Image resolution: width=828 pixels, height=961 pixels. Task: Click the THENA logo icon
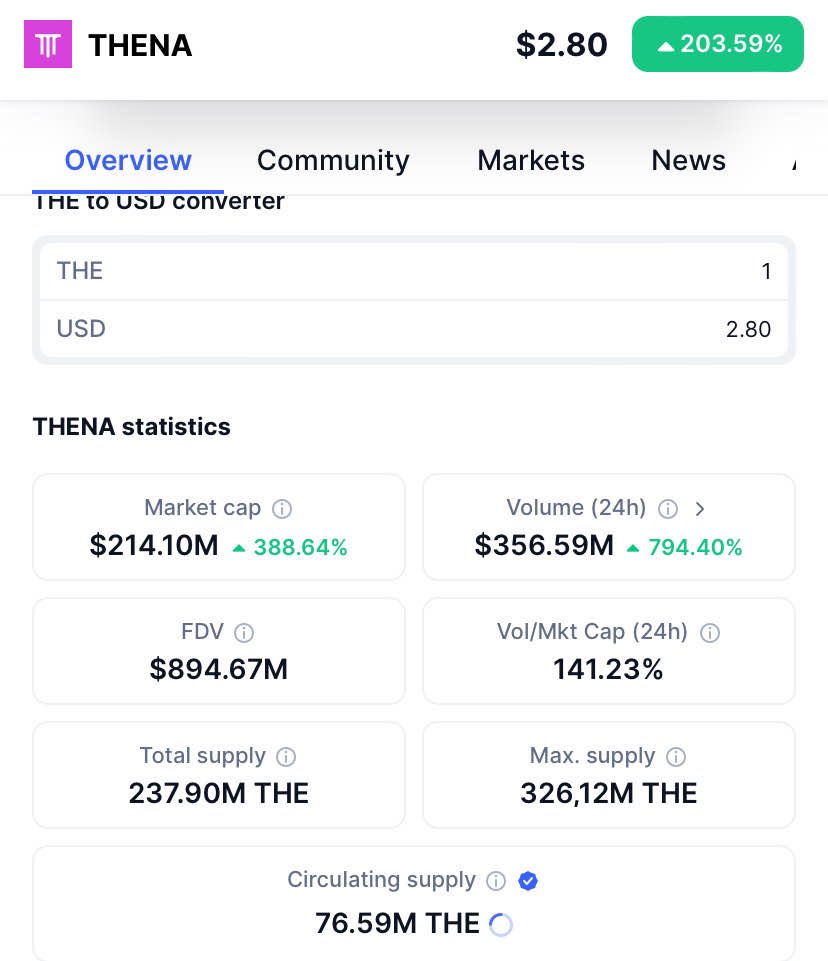47,44
